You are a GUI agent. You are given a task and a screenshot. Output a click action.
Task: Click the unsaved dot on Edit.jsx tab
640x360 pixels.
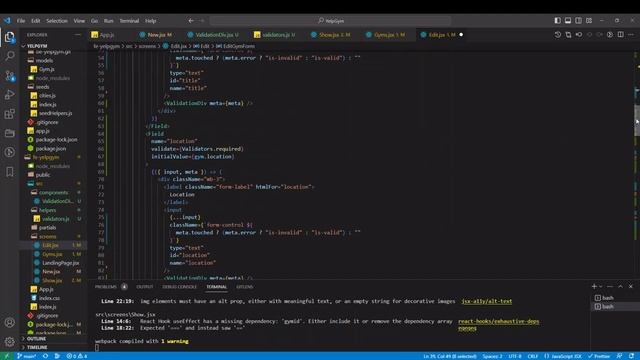coord(461,35)
